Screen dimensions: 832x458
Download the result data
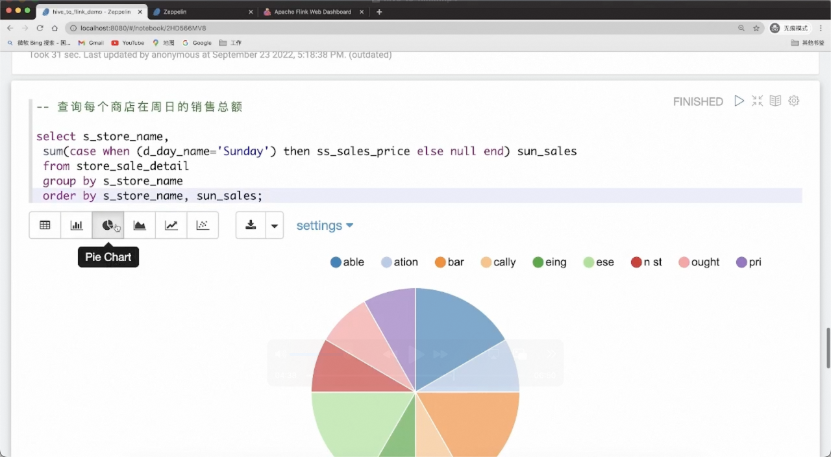(250, 225)
